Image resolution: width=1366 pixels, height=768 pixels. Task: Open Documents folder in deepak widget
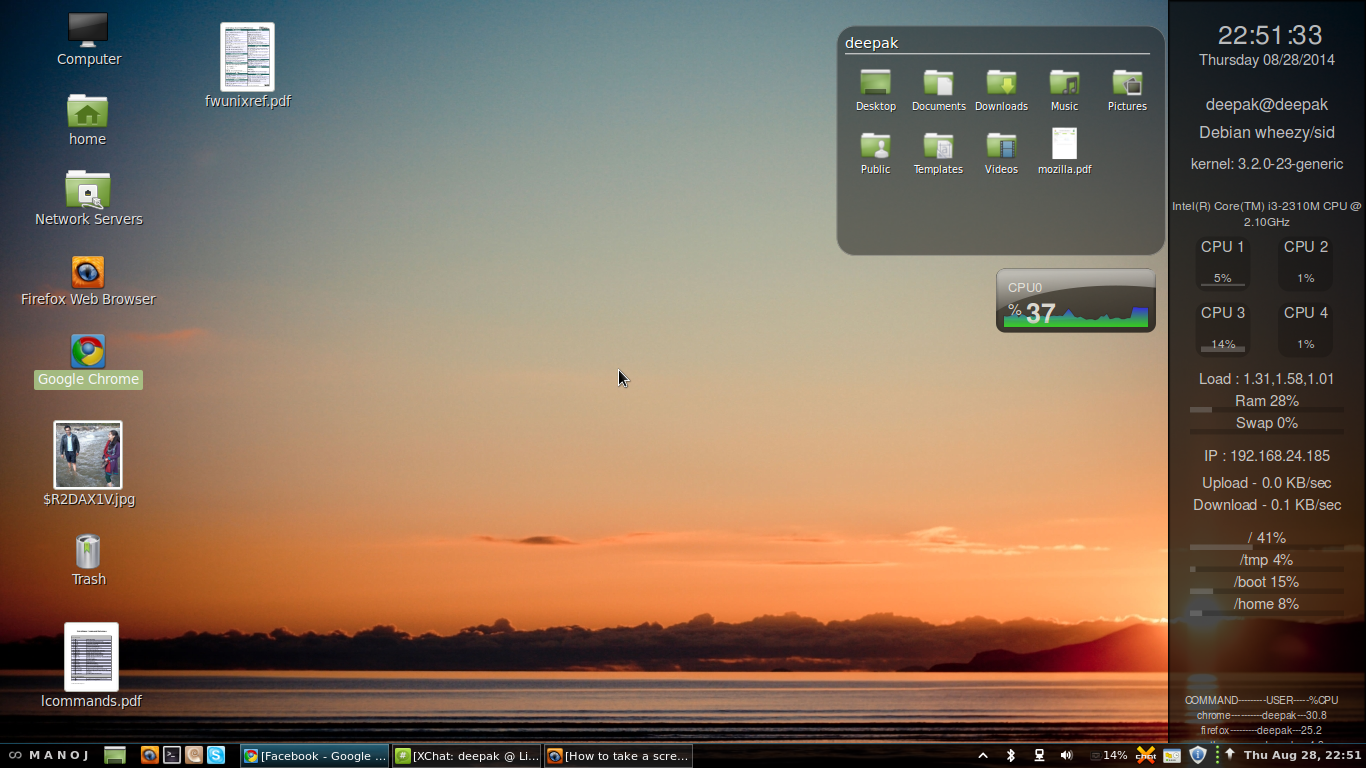point(938,91)
